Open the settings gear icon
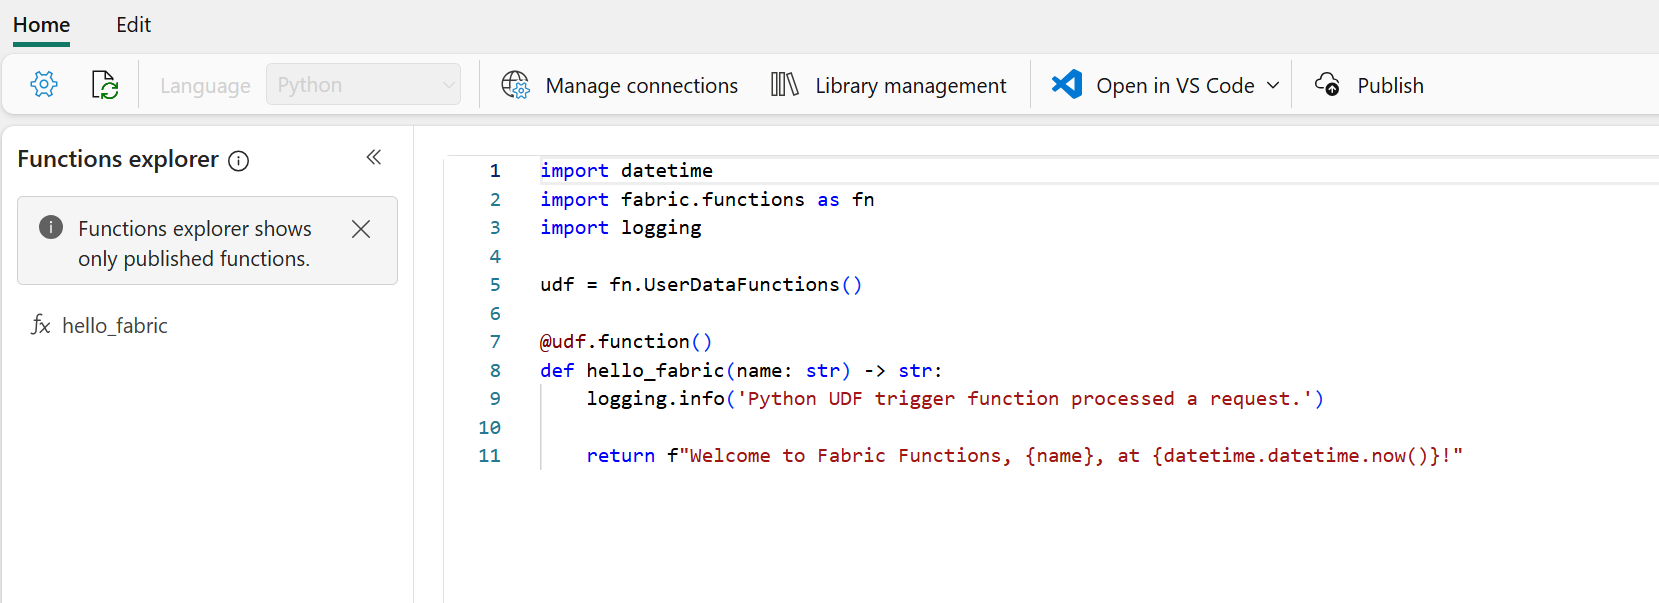Viewport: 1659px width, 603px height. point(44,85)
